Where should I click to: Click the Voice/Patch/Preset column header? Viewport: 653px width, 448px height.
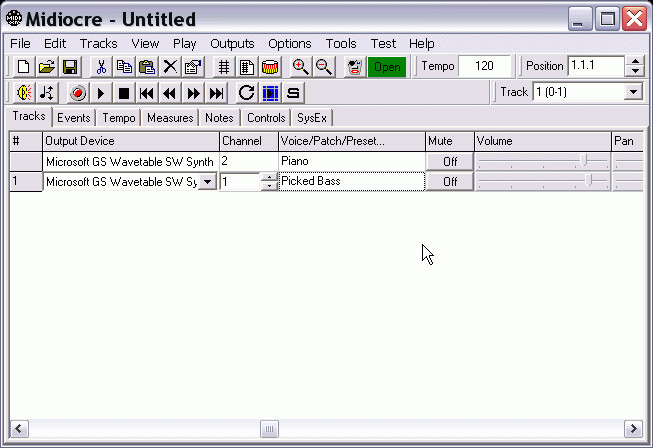351,141
